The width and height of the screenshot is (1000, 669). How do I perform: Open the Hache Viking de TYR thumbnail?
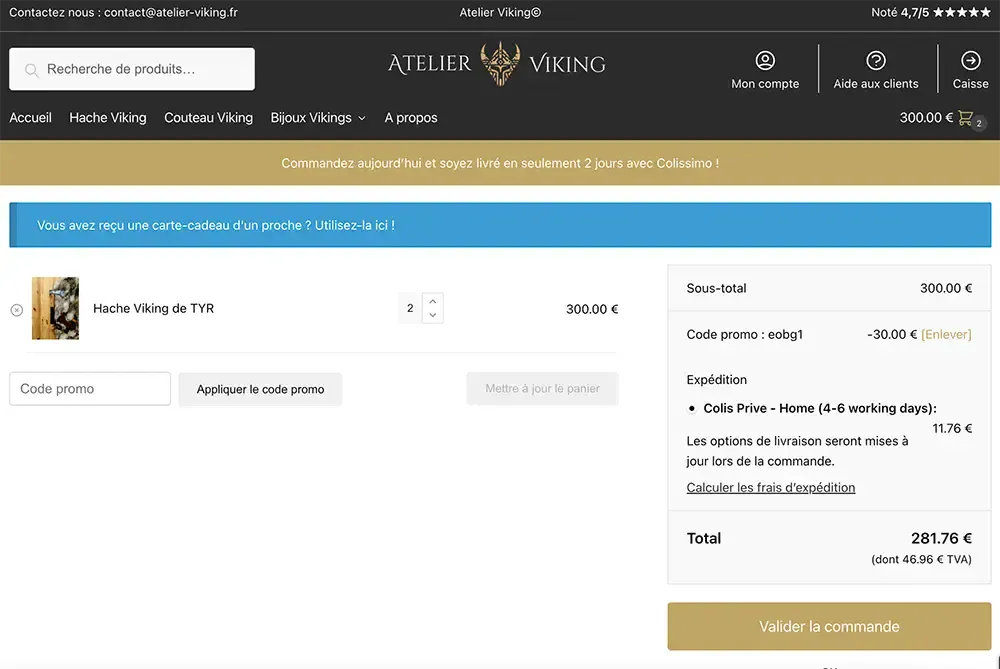[55, 308]
